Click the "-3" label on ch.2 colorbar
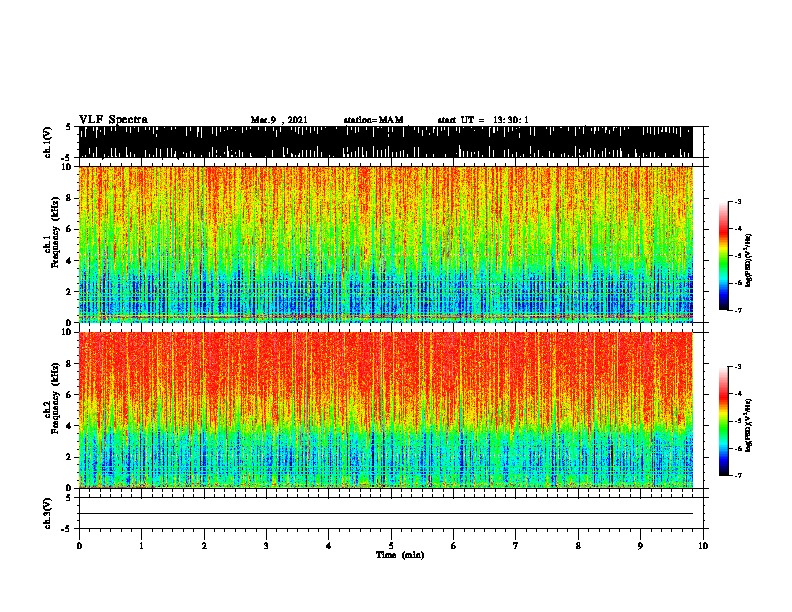This screenshot has width=792, height=612. coord(737,367)
